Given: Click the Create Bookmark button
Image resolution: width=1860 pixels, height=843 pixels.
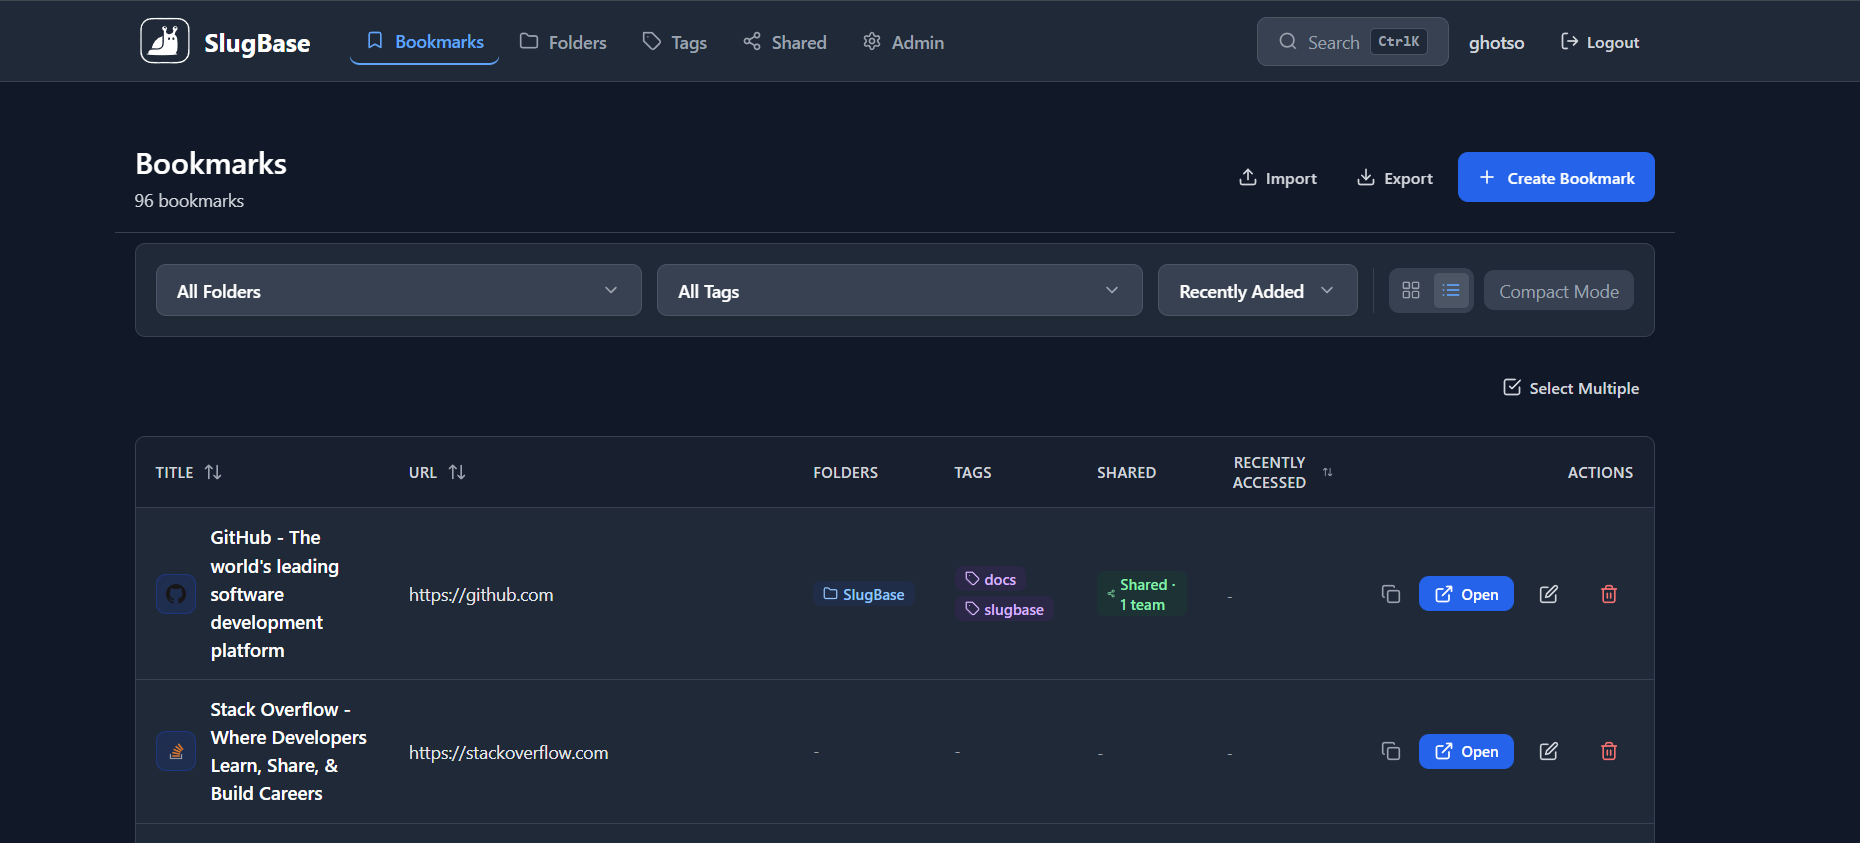Looking at the screenshot, I should pyautogui.click(x=1555, y=178).
